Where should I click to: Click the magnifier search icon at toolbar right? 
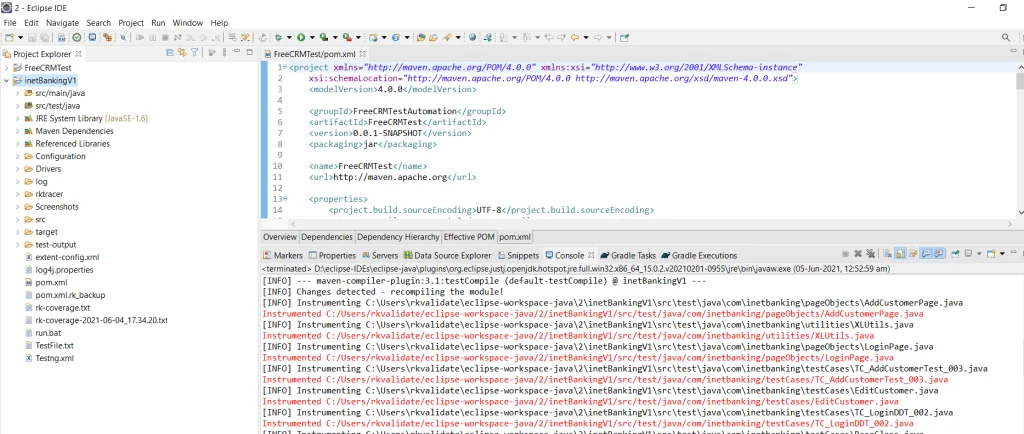point(1006,37)
